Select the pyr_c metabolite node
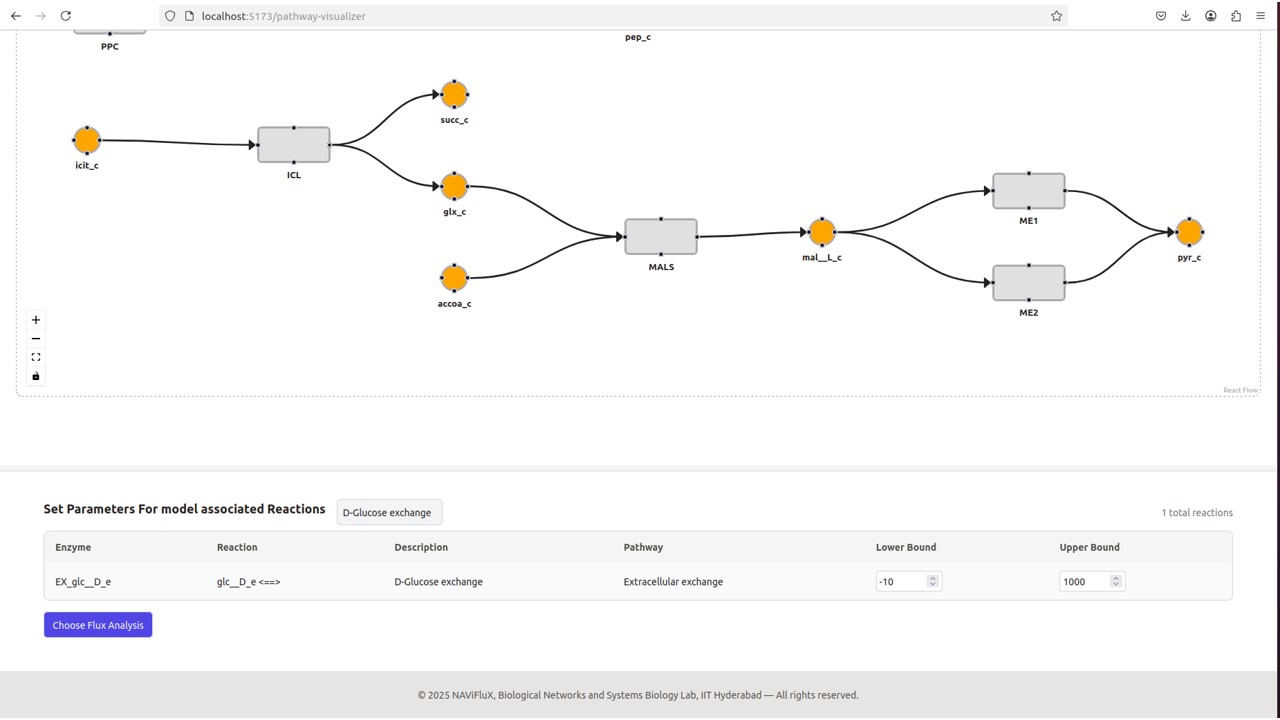This screenshot has width=1280, height=720. click(1189, 232)
